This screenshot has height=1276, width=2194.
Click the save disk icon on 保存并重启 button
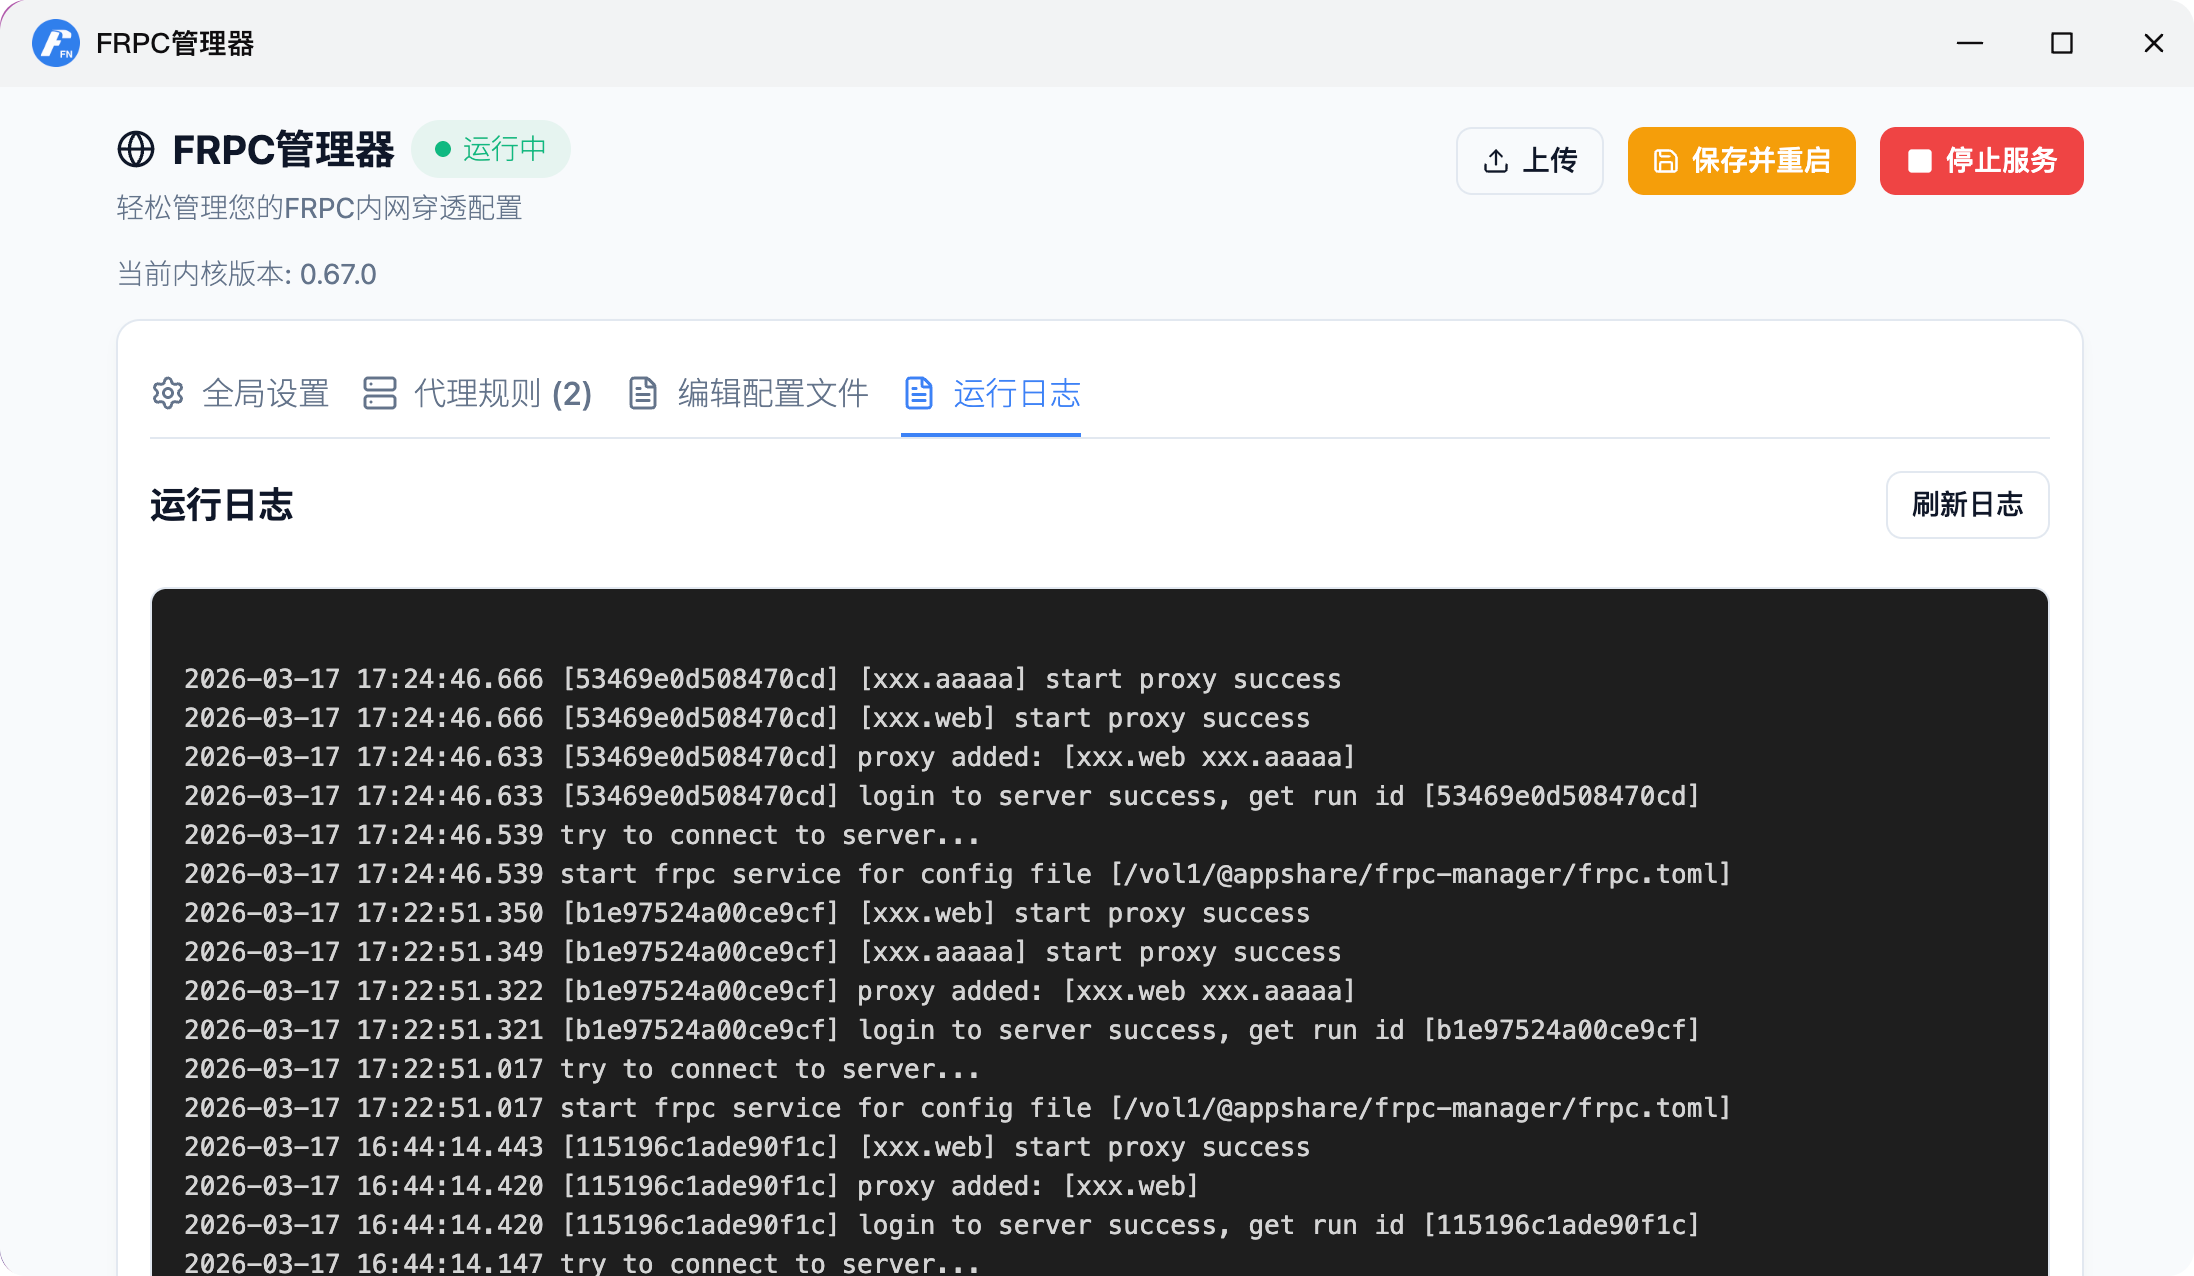[x=1666, y=161]
